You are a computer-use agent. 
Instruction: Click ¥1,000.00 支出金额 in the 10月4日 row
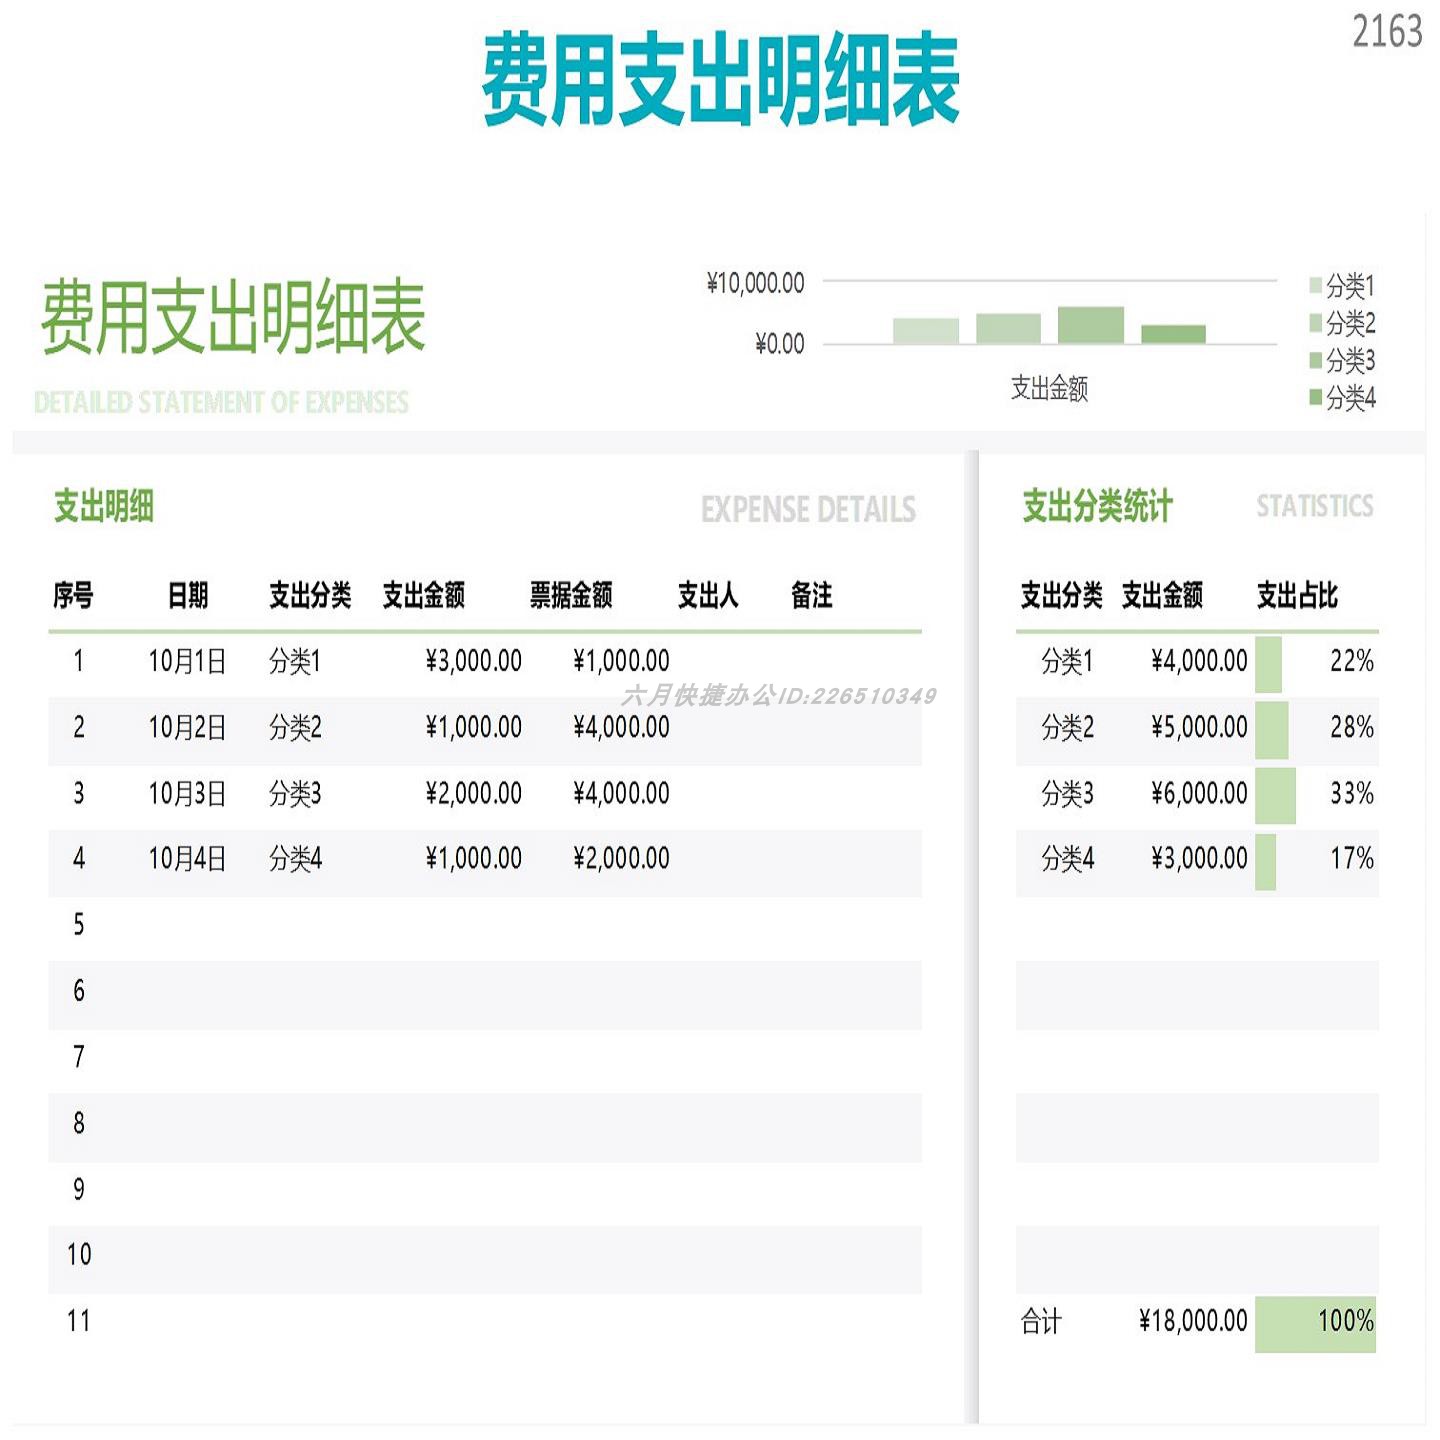(x=473, y=859)
